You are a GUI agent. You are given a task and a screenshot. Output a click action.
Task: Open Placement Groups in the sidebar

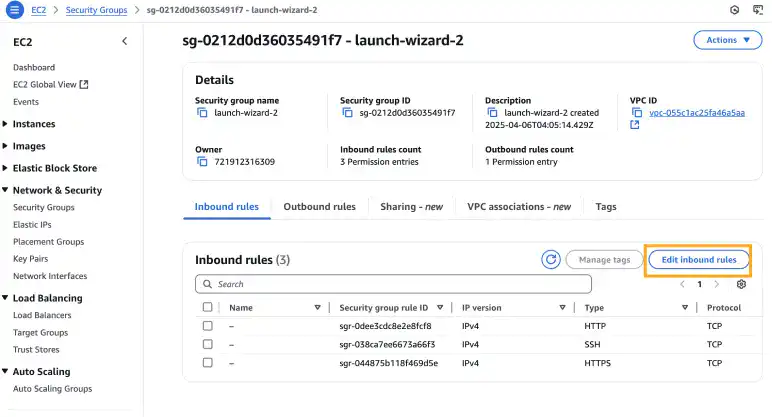[48, 242]
